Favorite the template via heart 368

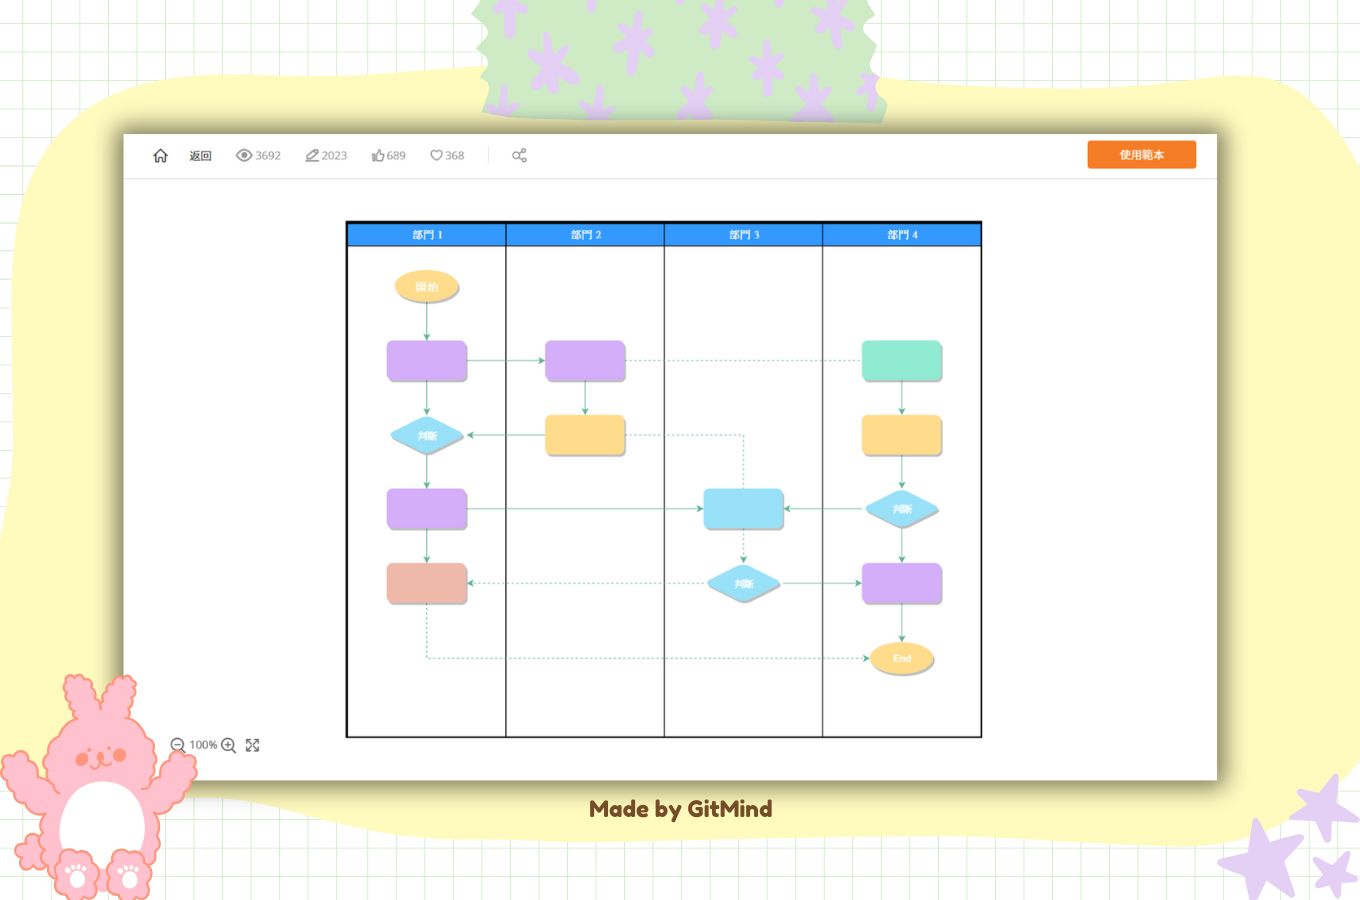pos(447,156)
